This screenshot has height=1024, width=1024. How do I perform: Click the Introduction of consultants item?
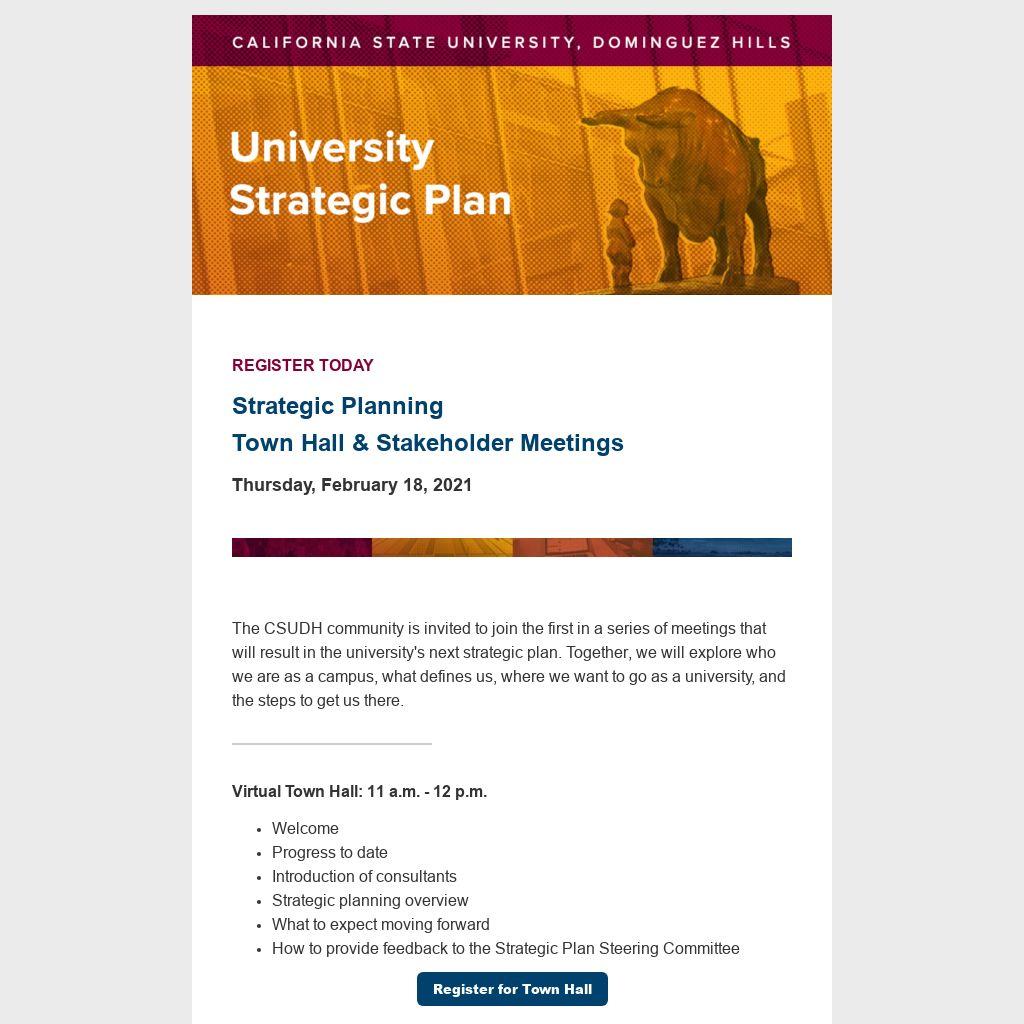[x=364, y=877]
